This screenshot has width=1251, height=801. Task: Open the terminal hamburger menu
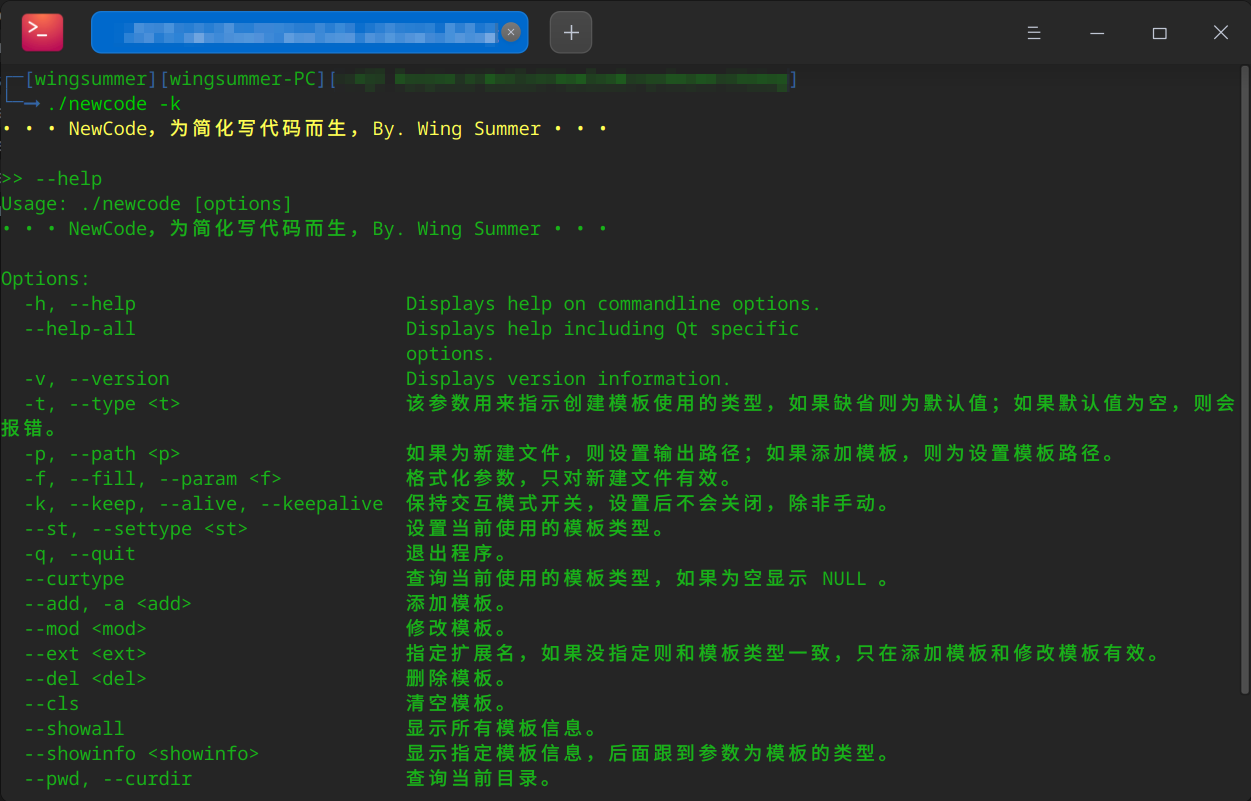point(1034,33)
